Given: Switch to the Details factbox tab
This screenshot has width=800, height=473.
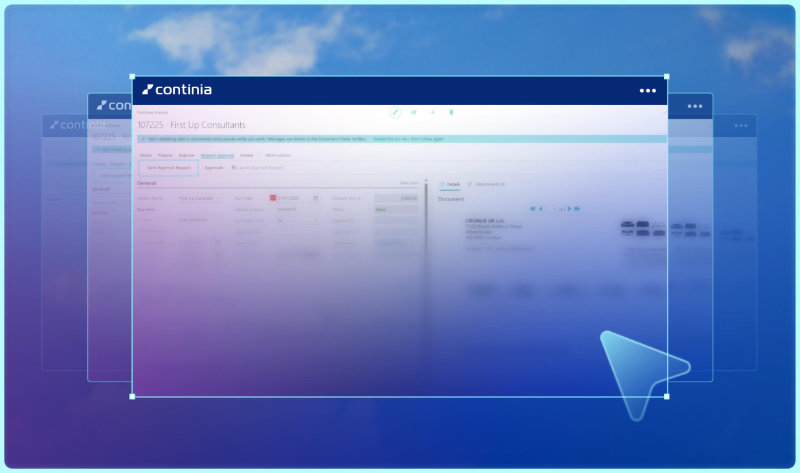Looking at the screenshot, I should pos(449,184).
